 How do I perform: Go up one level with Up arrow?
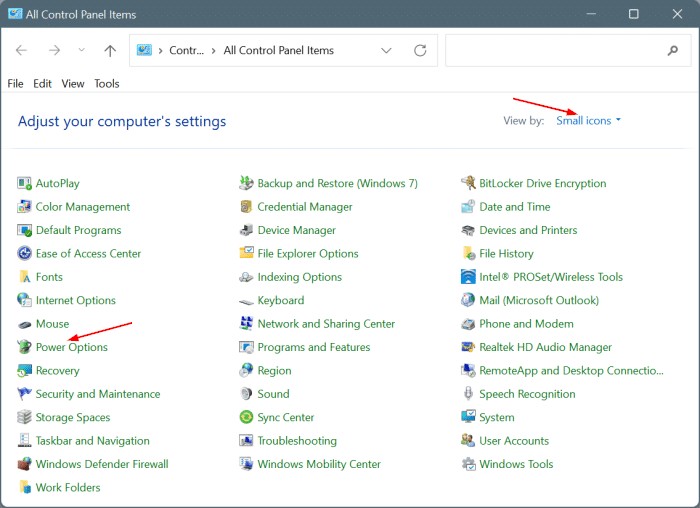pyautogui.click(x=110, y=50)
